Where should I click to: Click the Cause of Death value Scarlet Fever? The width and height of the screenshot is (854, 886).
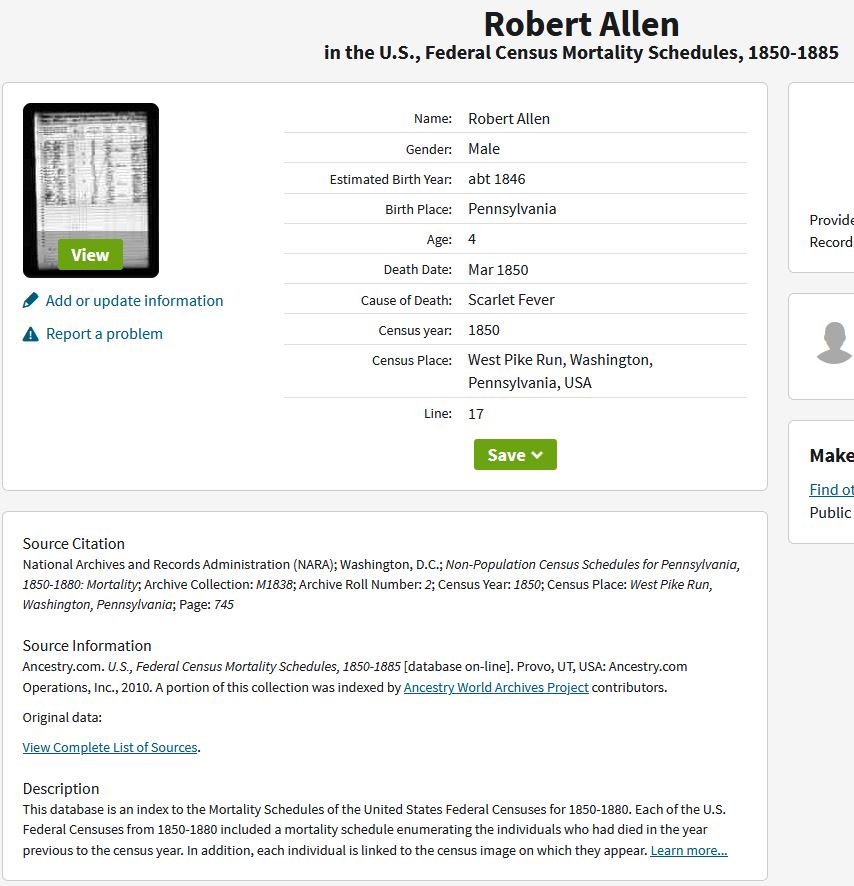click(511, 300)
